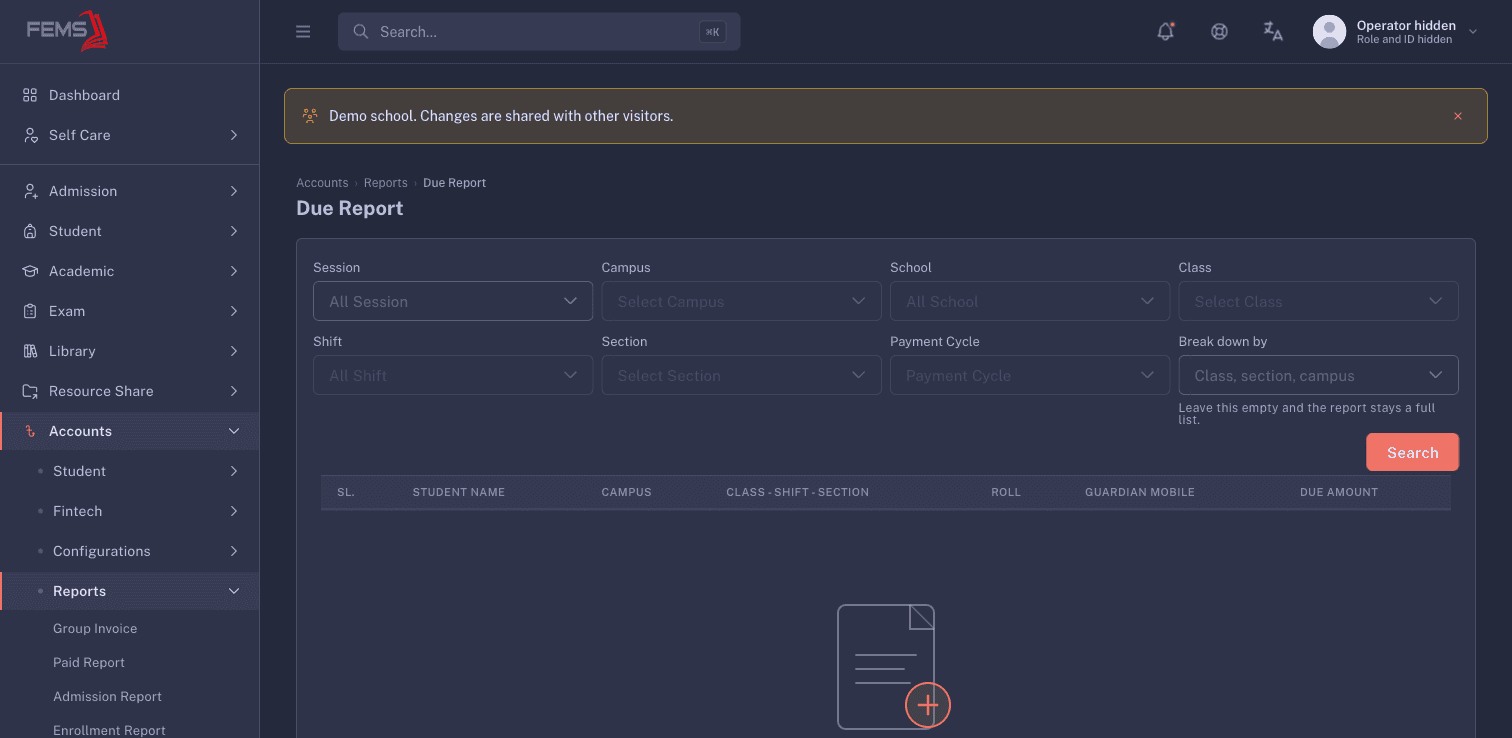The width and height of the screenshot is (1512, 738).
Task: Open the All Shift dropdown
Action: (453, 375)
